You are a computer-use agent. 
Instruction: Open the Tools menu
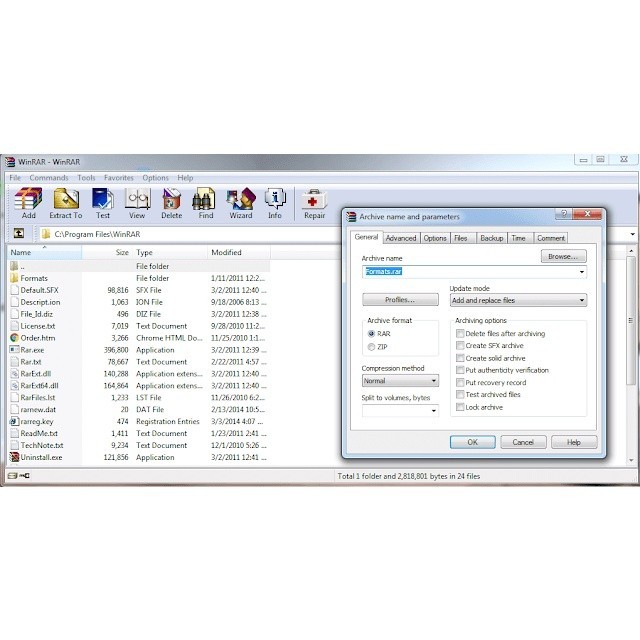[86, 178]
